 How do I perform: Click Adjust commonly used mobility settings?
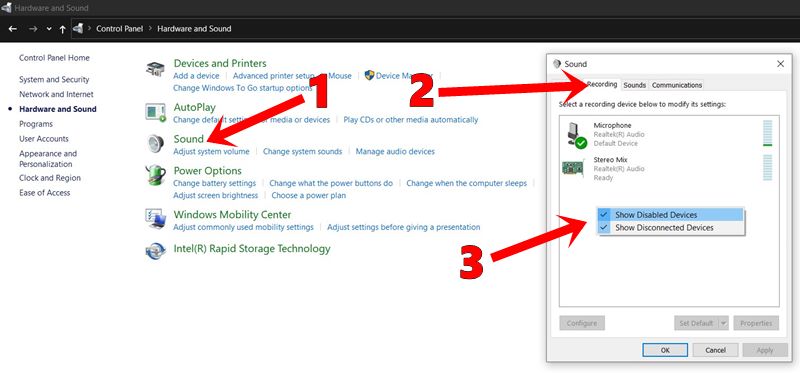[243, 227]
